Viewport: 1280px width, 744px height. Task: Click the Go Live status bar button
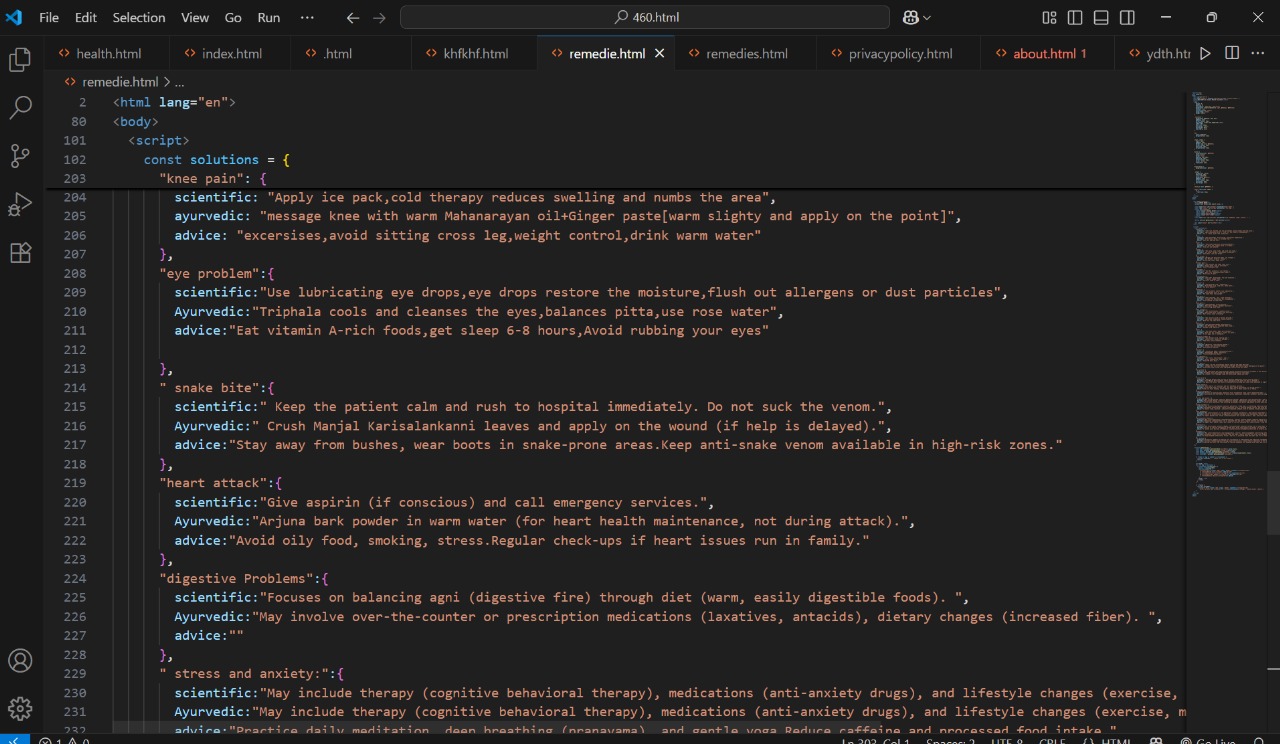(1208, 741)
